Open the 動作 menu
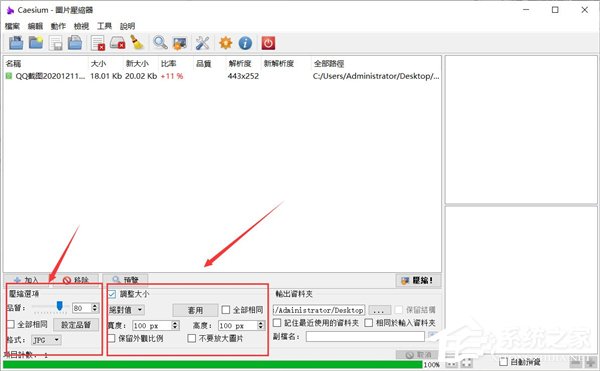 (x=58, y=26)
